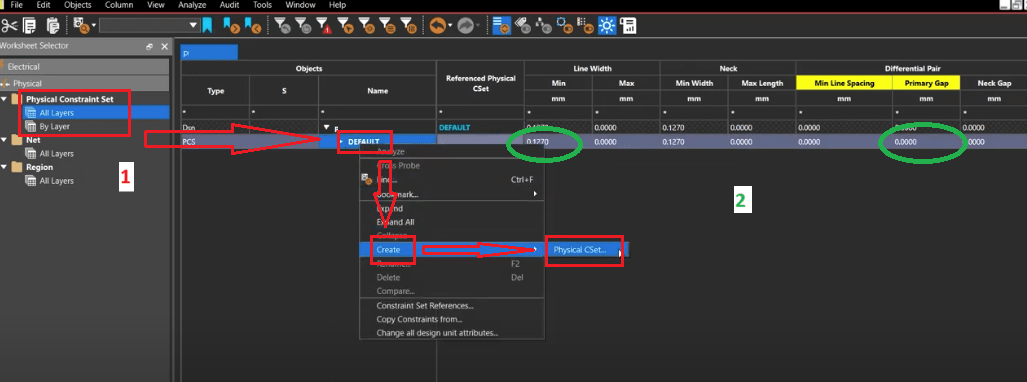
Task: Collapse the Physical Constraint Set folder
Action: click(x=5, y=99)
